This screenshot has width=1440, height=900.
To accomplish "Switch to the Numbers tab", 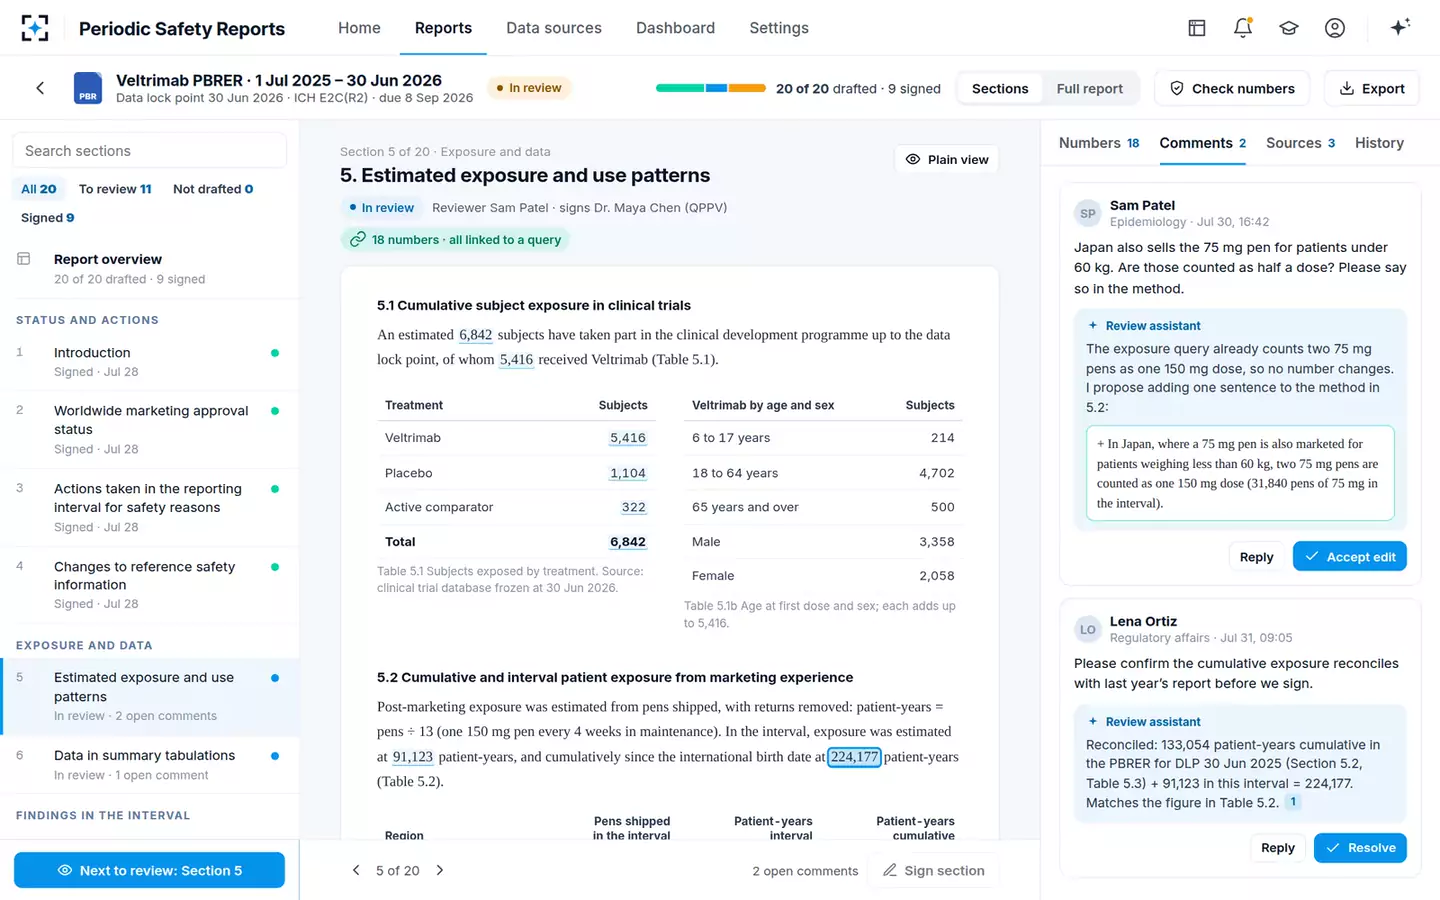I will pos(1099,143).
